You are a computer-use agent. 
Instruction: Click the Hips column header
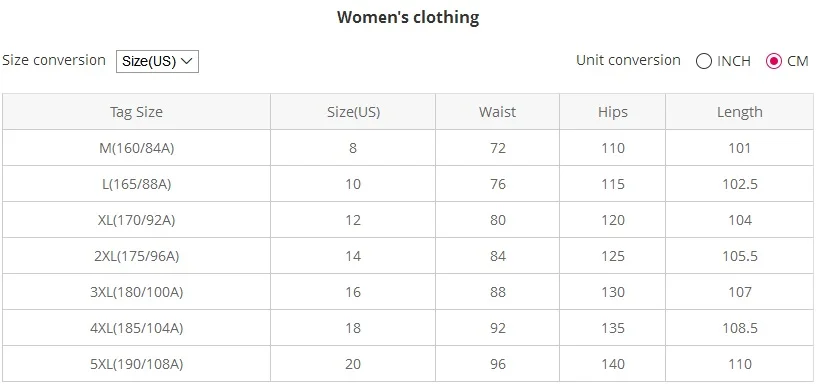pyautogui.click(x=613, y=112)
